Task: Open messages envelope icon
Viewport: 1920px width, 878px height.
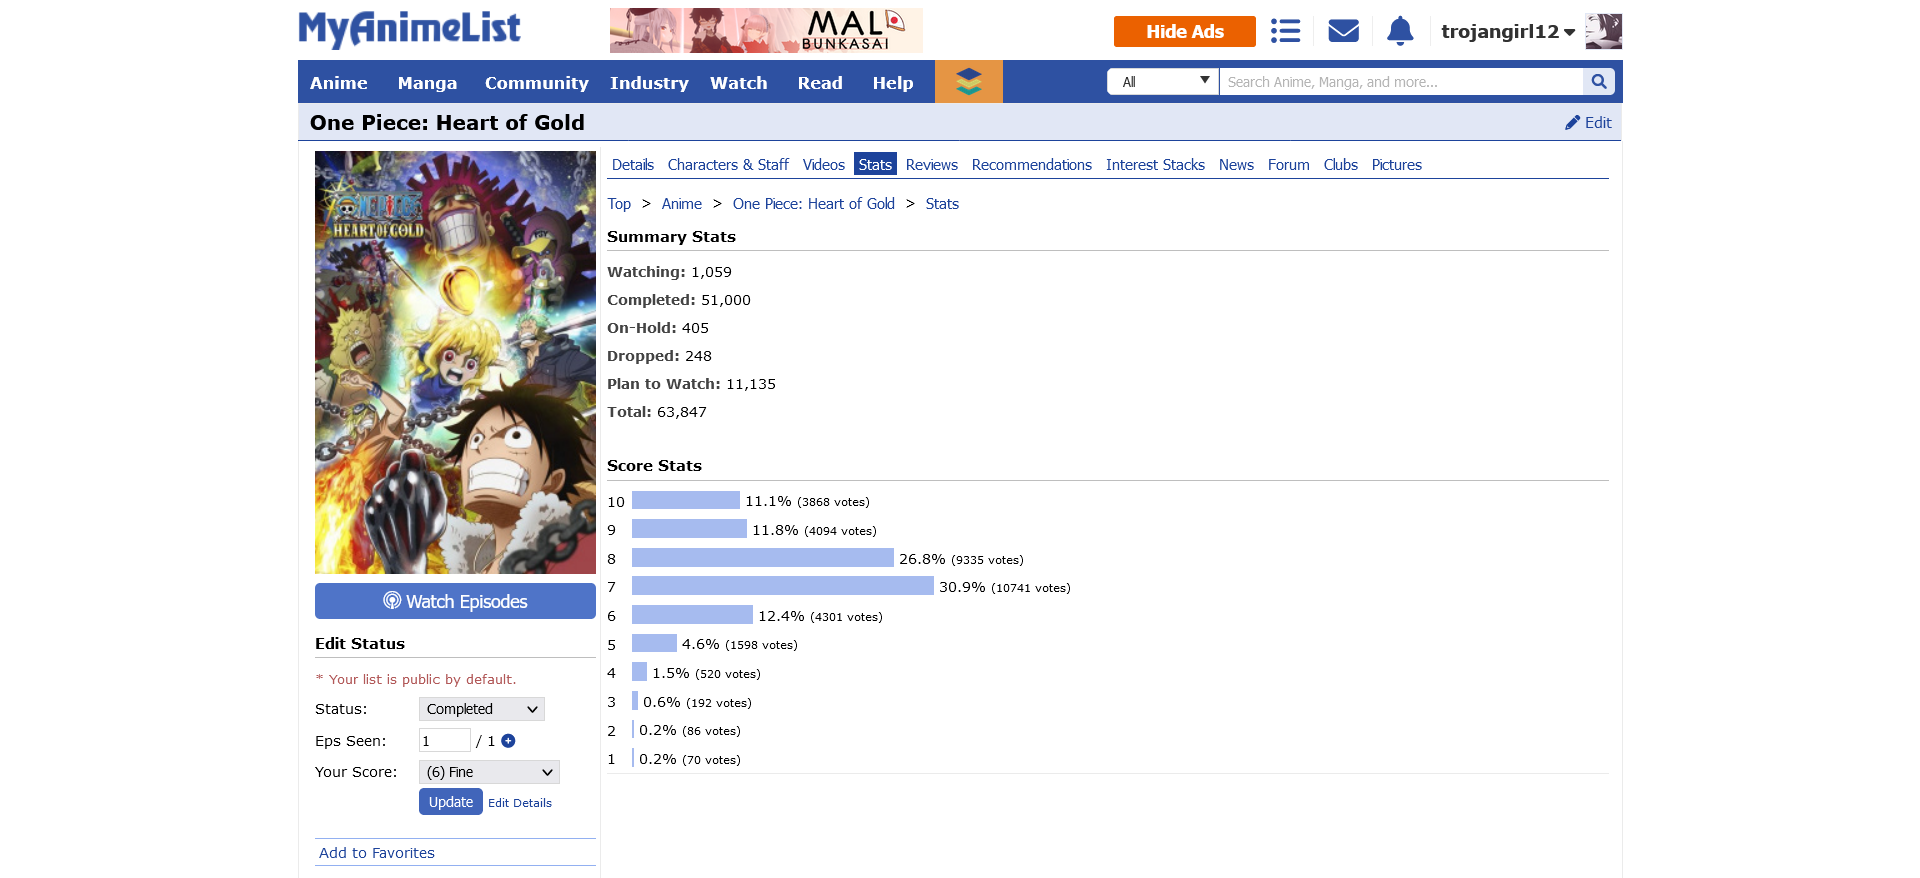Action: point(1343,31)
